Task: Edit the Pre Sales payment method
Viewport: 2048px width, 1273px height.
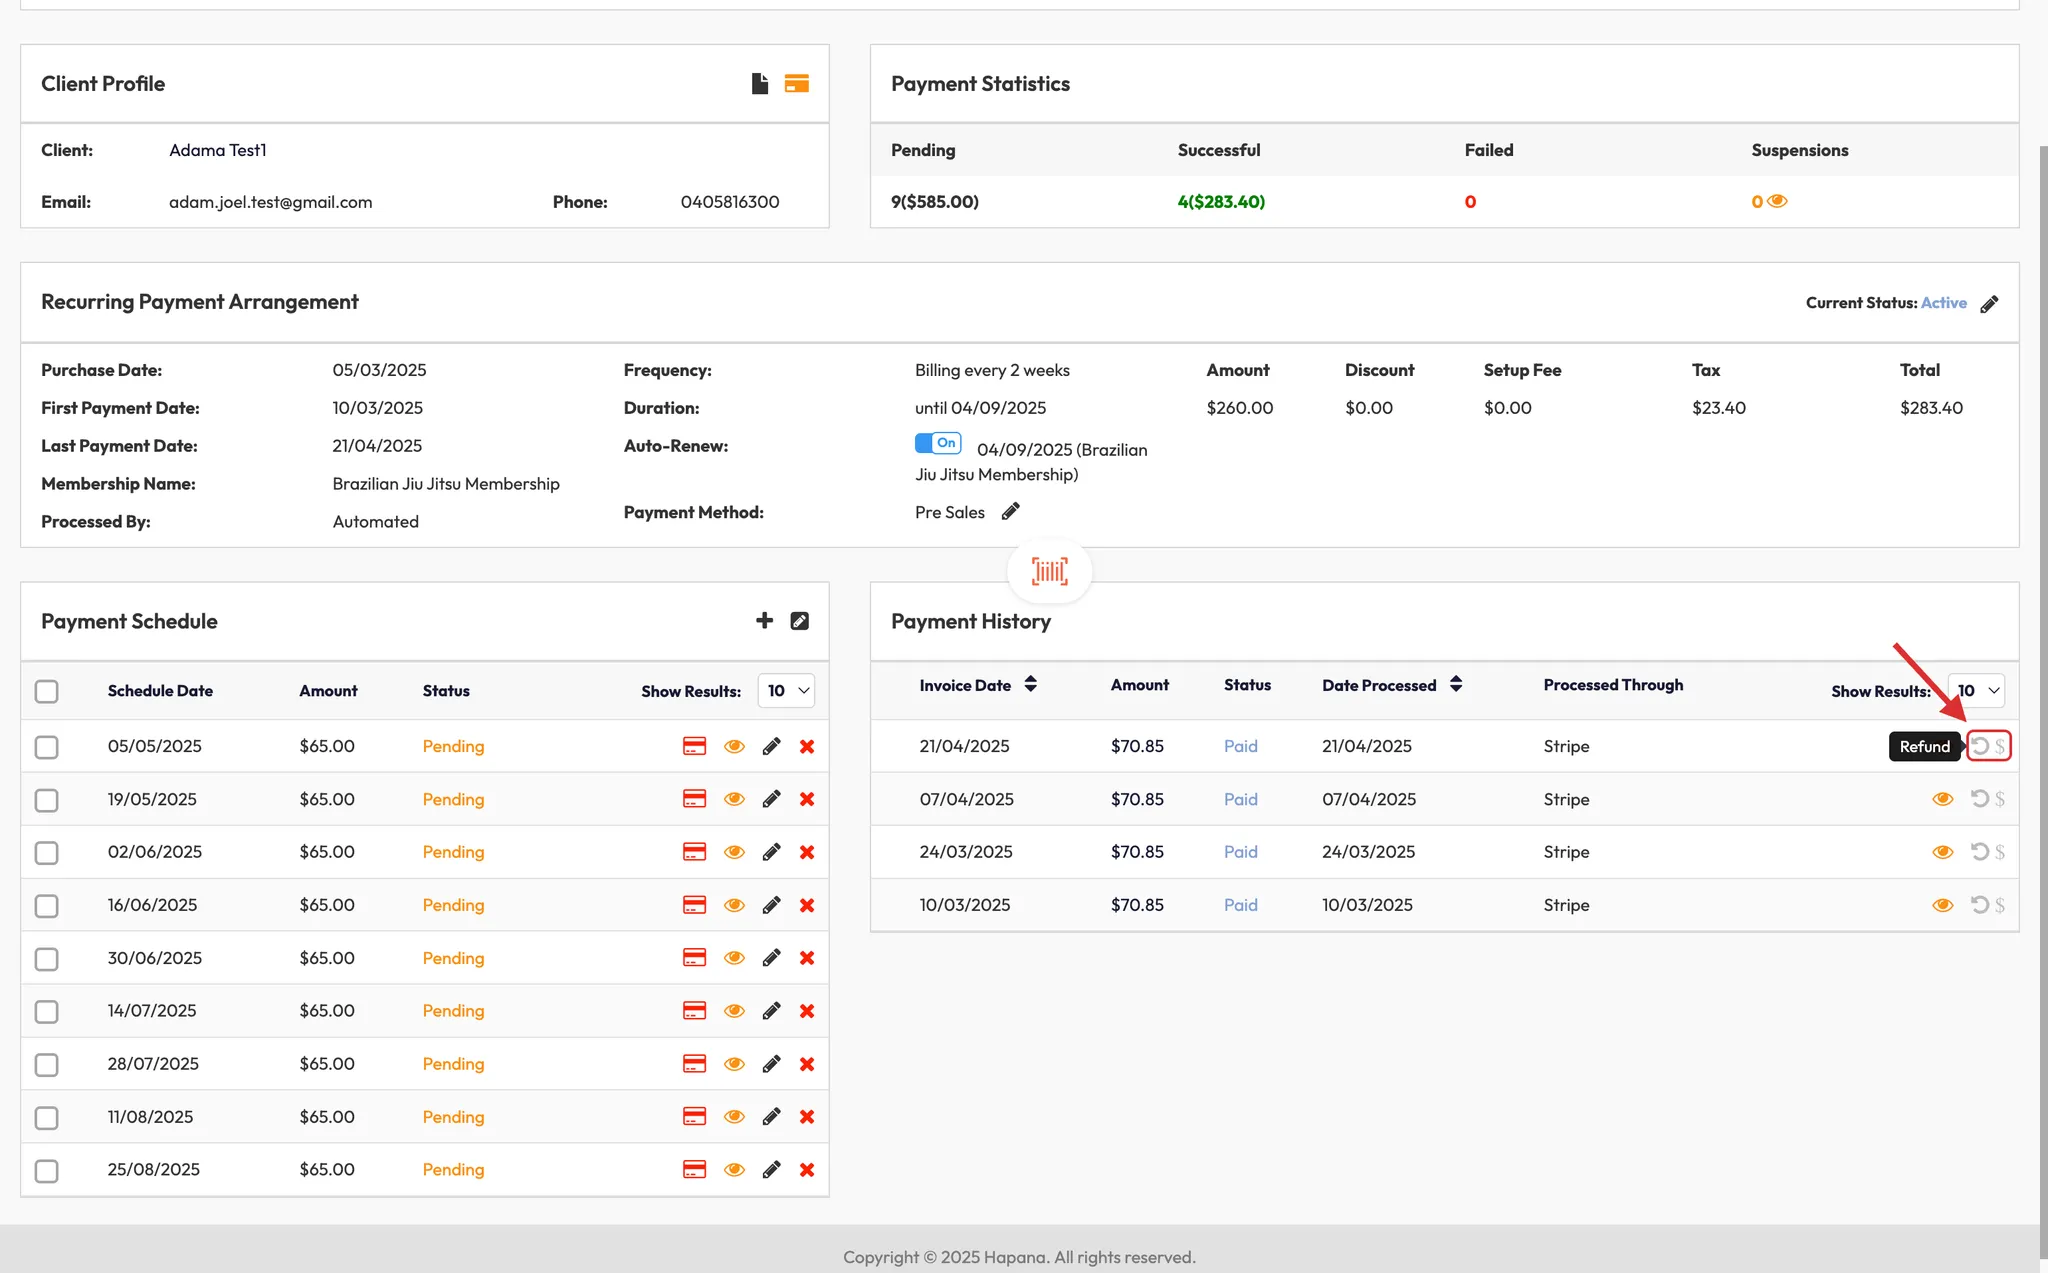Action: click(x=1011, y=512)
